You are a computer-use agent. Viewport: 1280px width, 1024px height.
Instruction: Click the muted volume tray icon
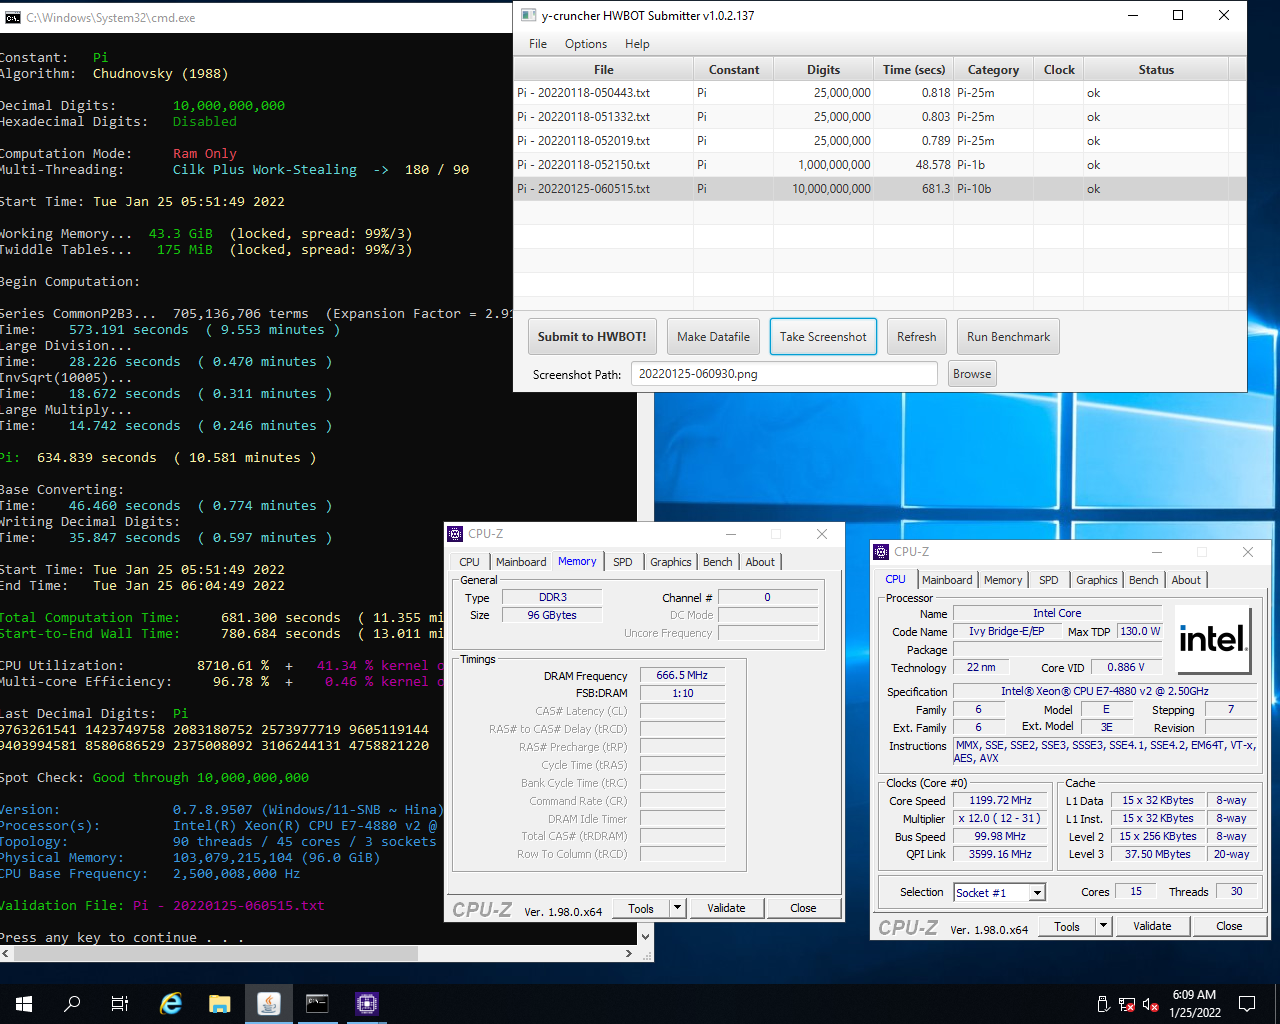tap(1150, 1004)
